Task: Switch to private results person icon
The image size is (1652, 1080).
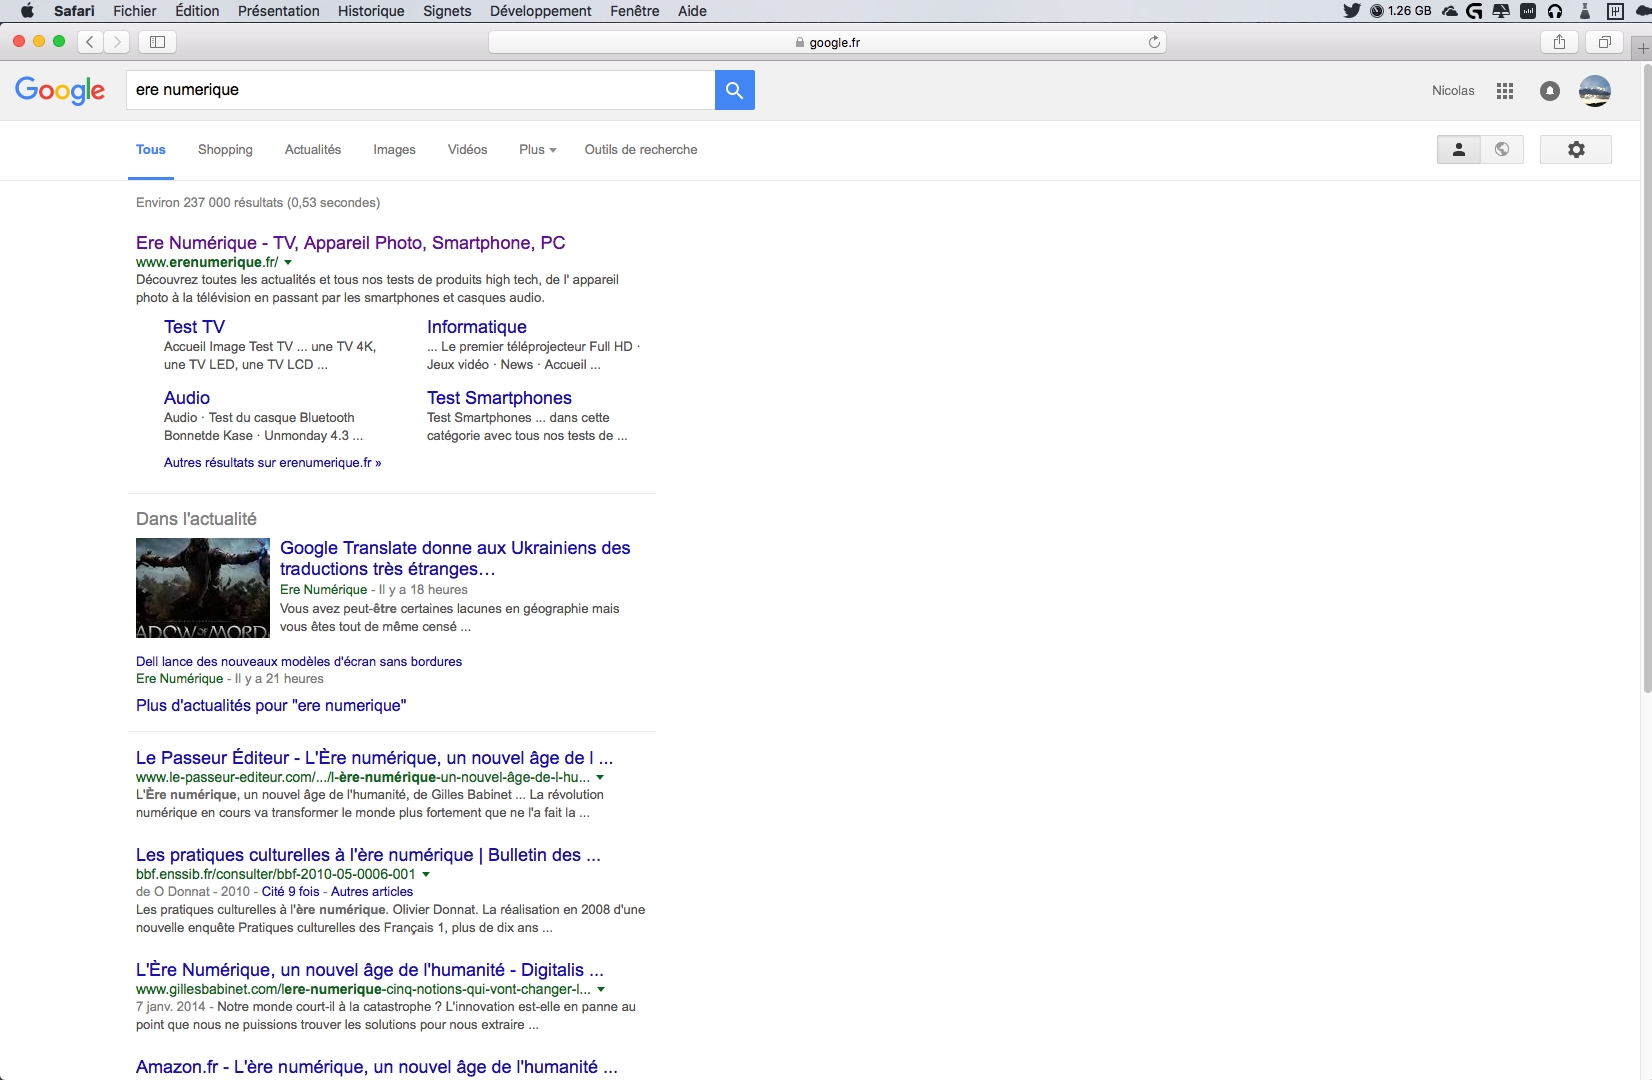Action: coord(1459,149)
